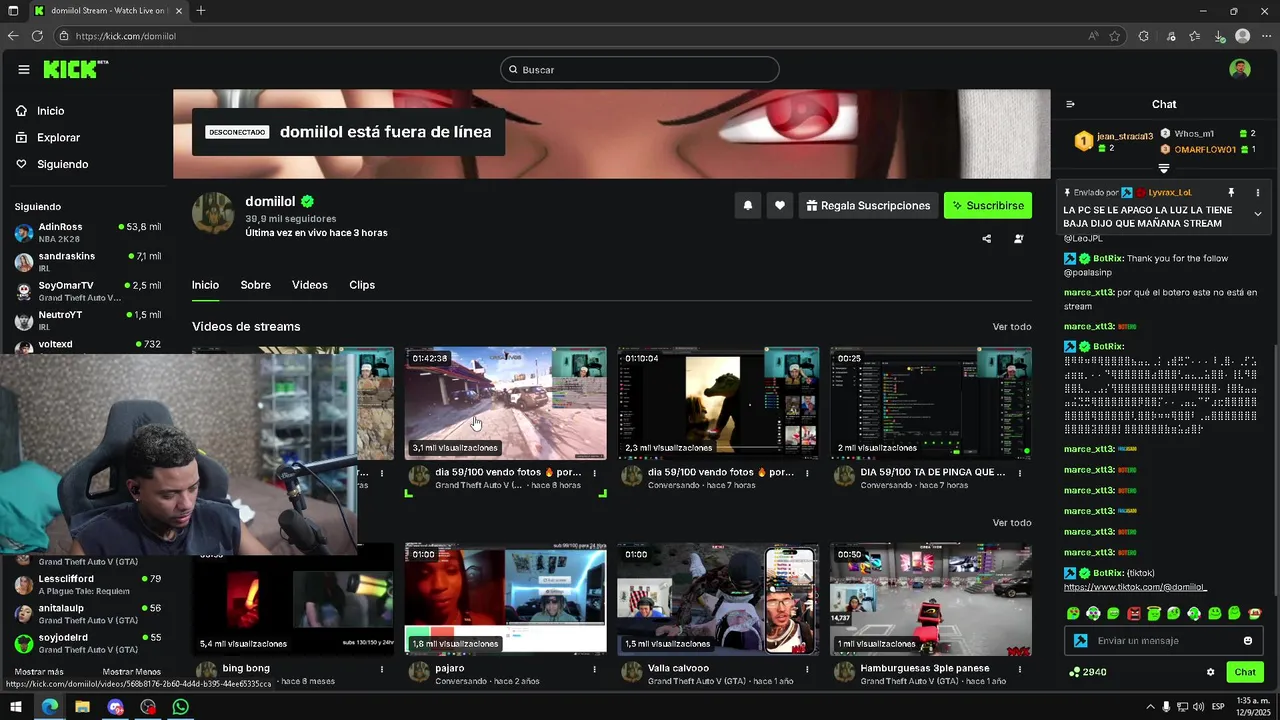Viewport: 1280px width, 720px height.
Task: Open the tiktok.com/@domiilol link in chat
Action: tap(1135, 587)
